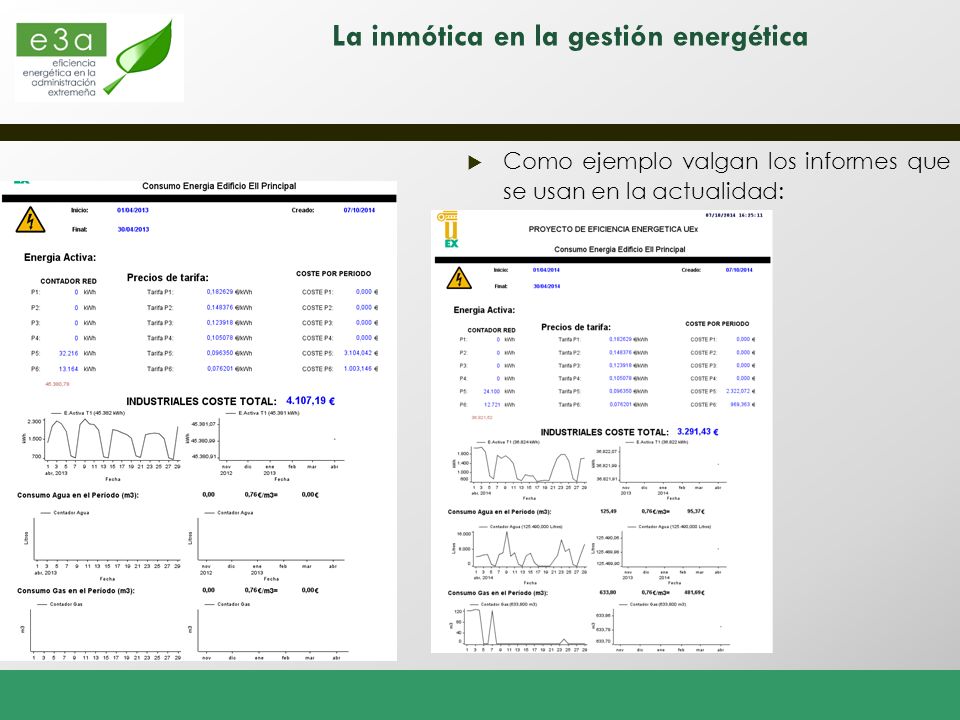Click the electric hazard icon in the 2013 report
Viewport: 960px width, 720px height.
click(x=30, y=220)
